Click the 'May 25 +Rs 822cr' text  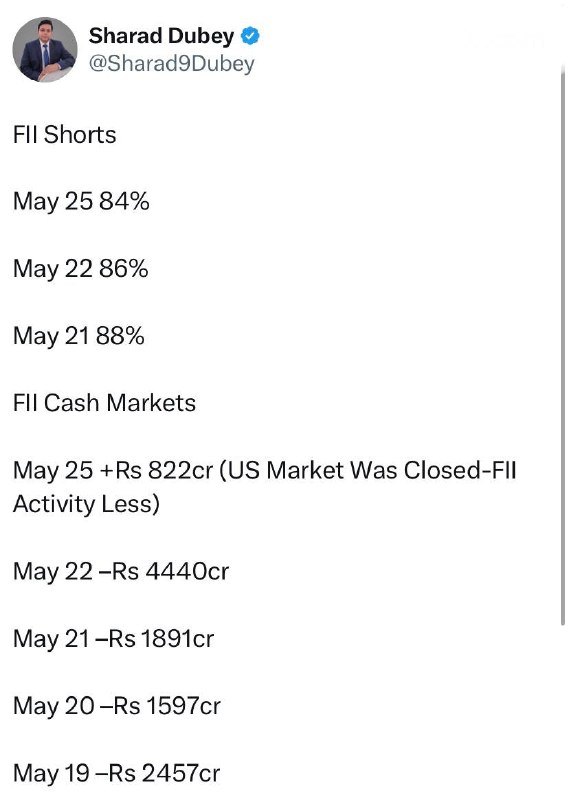click(113, 470)
